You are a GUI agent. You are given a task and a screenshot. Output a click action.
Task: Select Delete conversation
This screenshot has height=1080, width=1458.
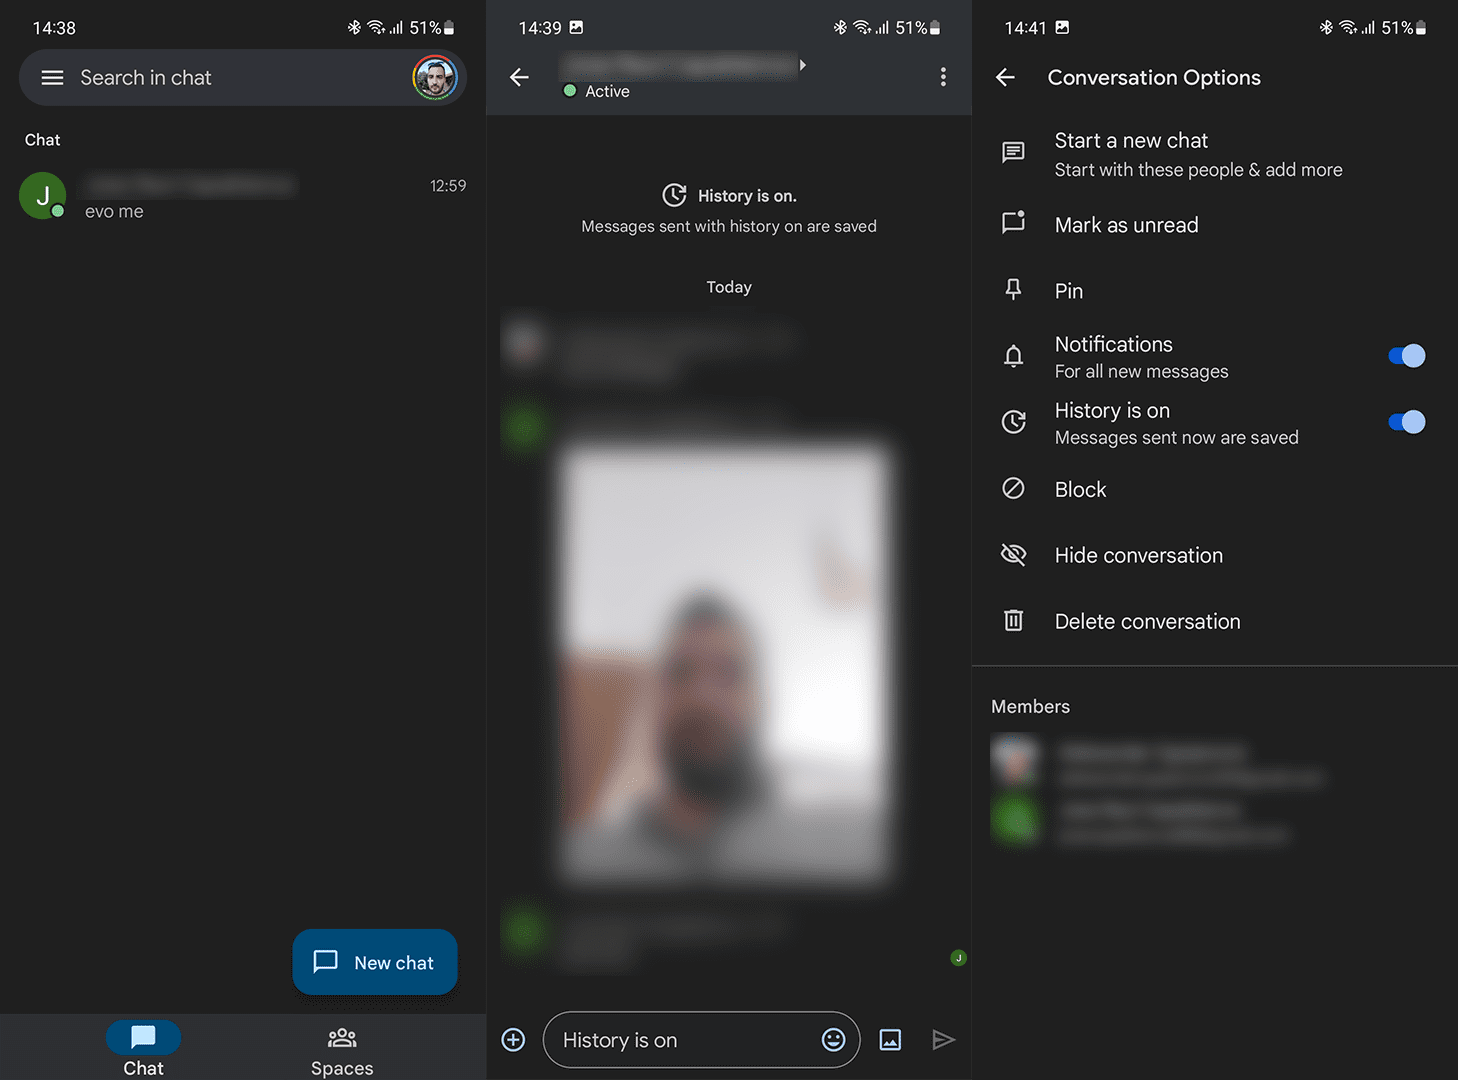pos(1215,621)
